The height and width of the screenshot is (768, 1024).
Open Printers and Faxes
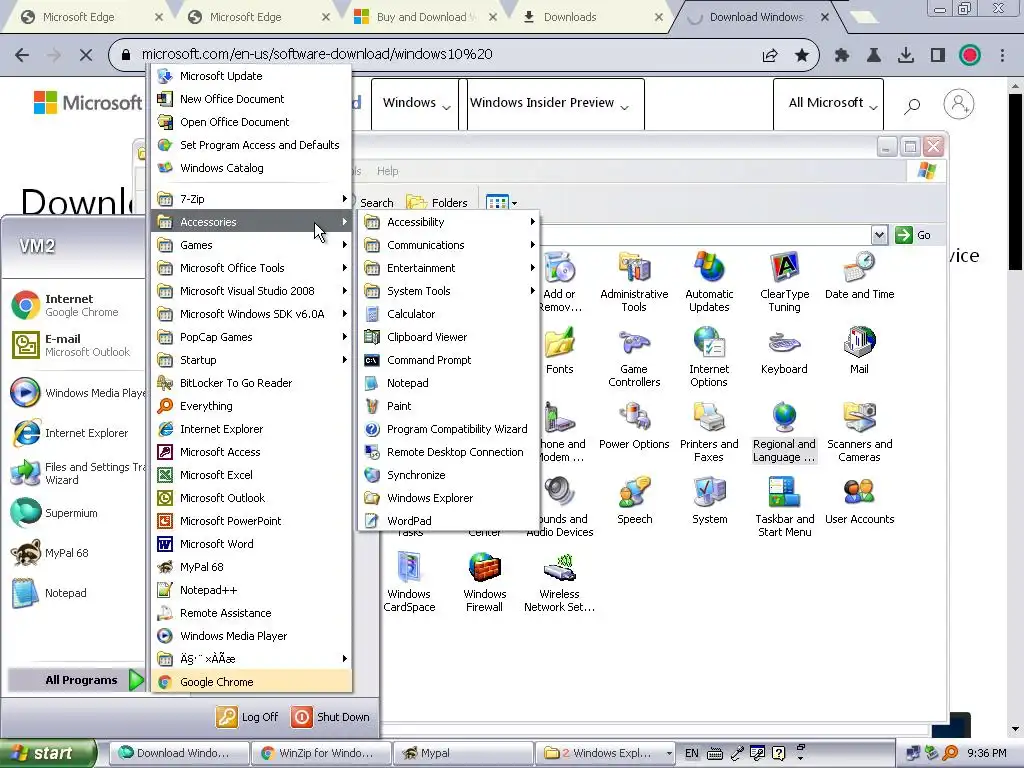pyautogui.click(x=709, y=432)
